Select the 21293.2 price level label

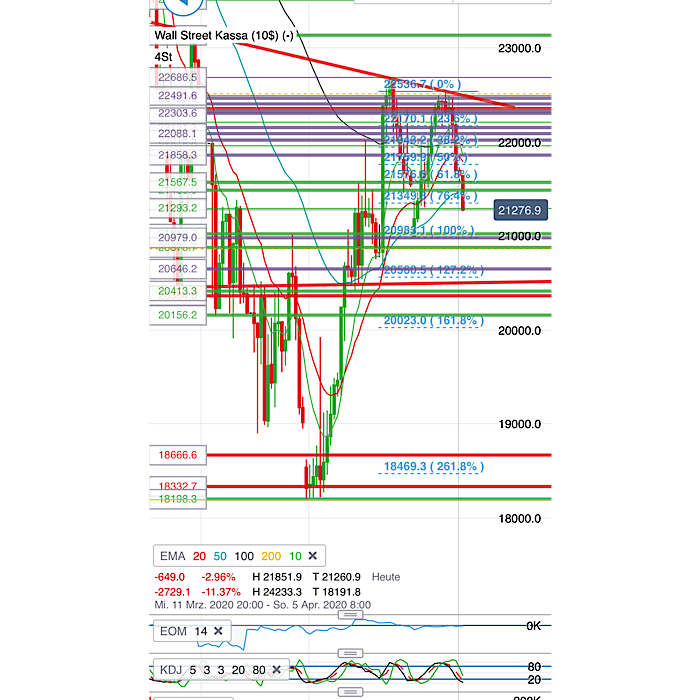178,208
